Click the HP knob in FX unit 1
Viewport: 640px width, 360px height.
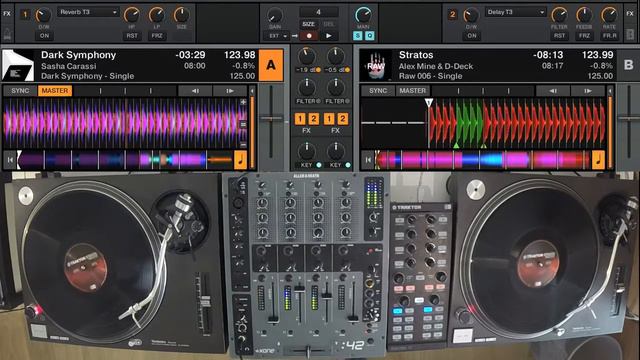[x=131, y=15]
